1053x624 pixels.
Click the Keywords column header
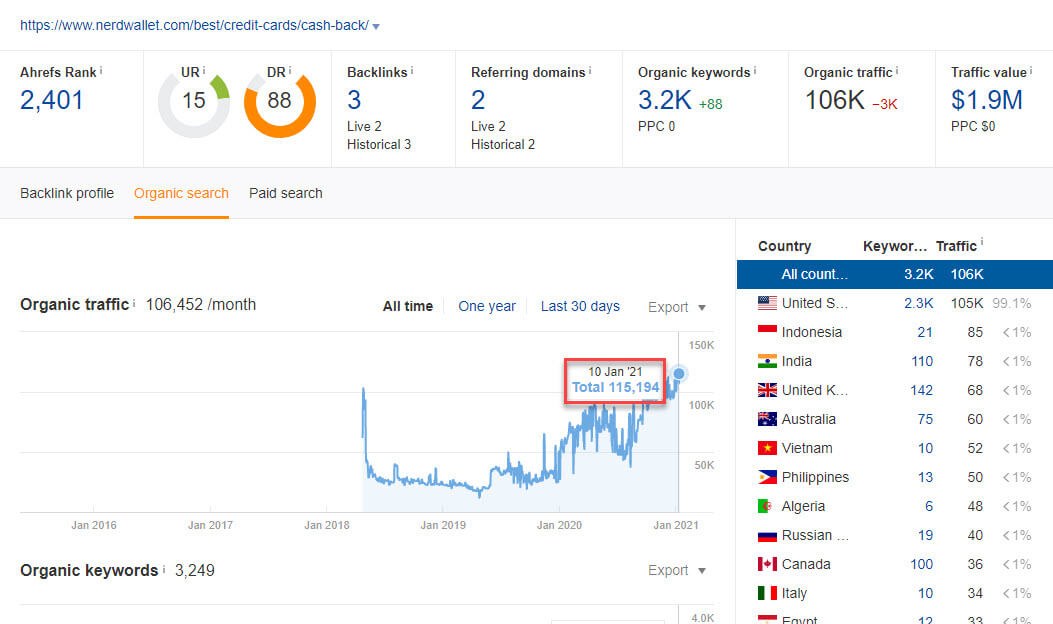click(x=895, y=246)
